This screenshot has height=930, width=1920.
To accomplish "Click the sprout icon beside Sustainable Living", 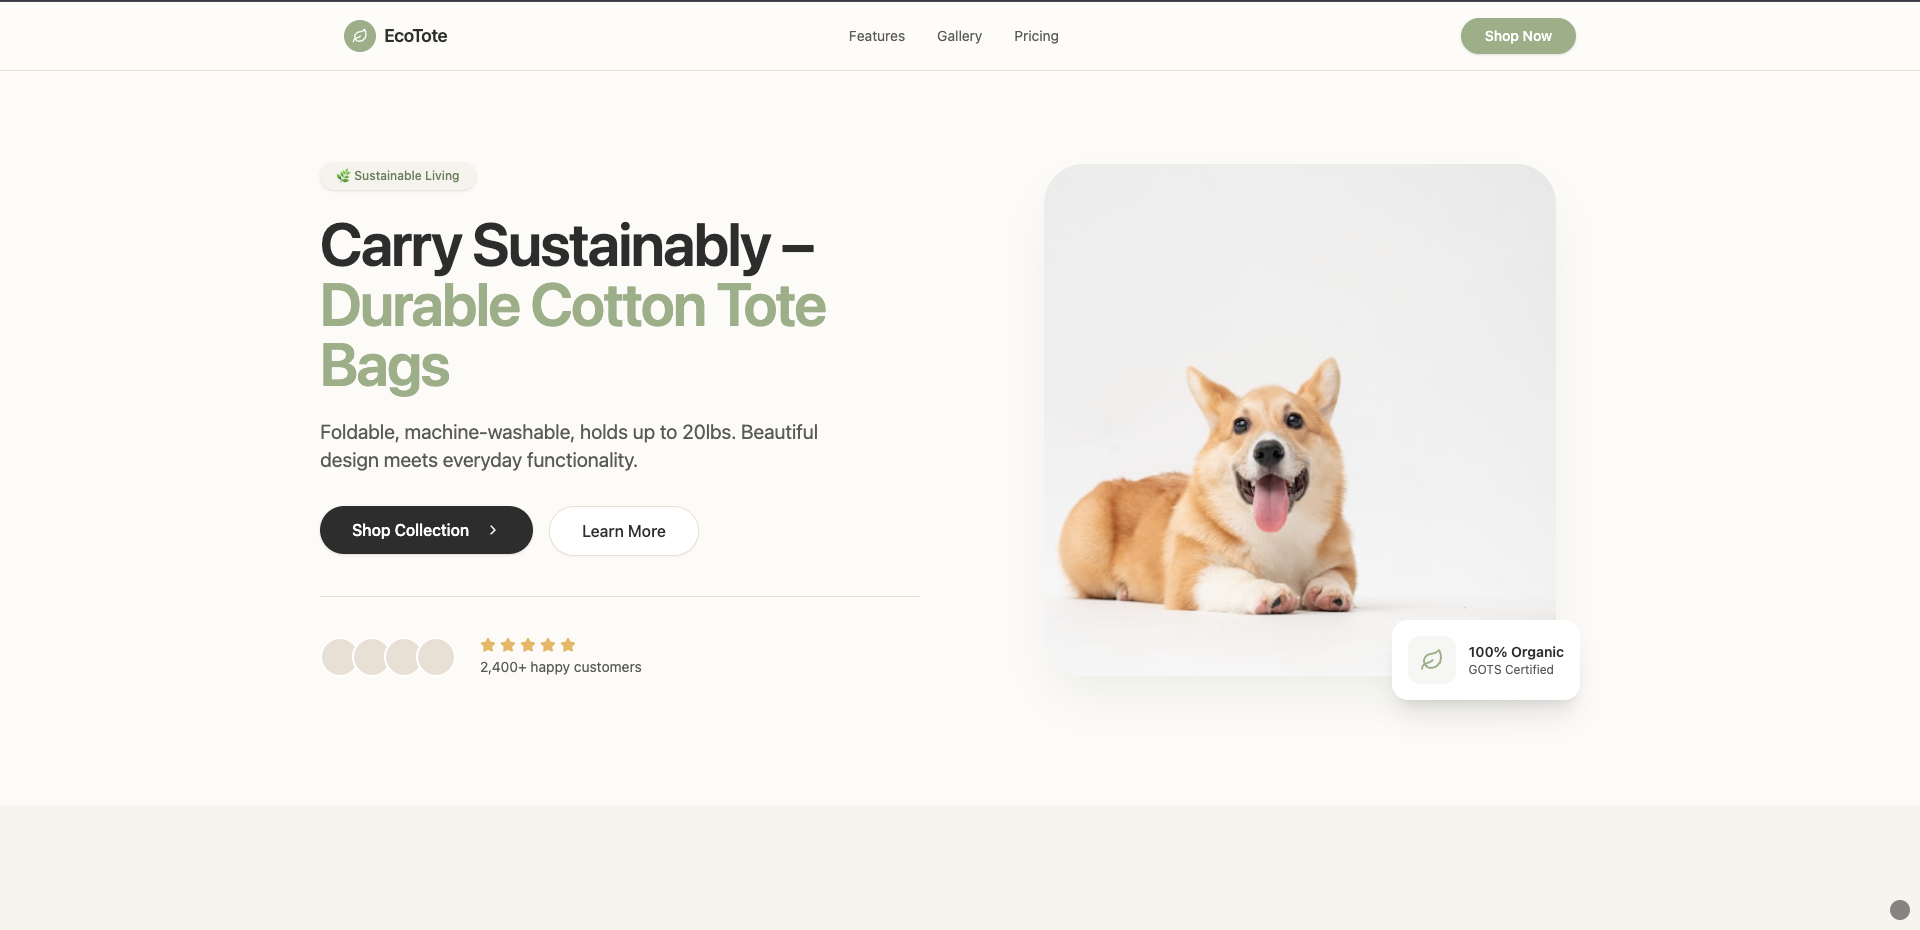I will (343, 176).
